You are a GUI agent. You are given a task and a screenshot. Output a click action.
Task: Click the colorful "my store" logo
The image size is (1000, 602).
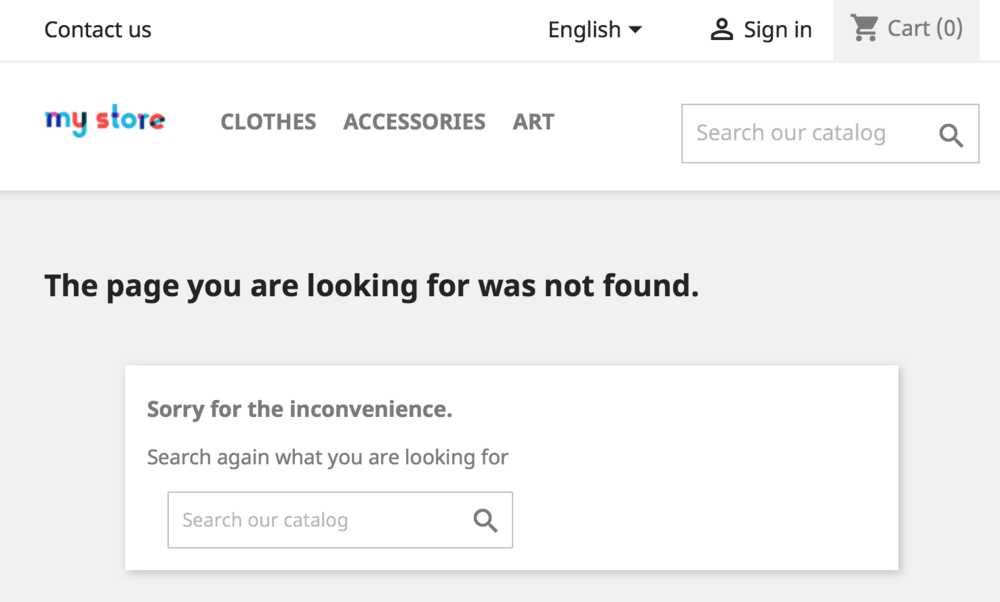104,121
